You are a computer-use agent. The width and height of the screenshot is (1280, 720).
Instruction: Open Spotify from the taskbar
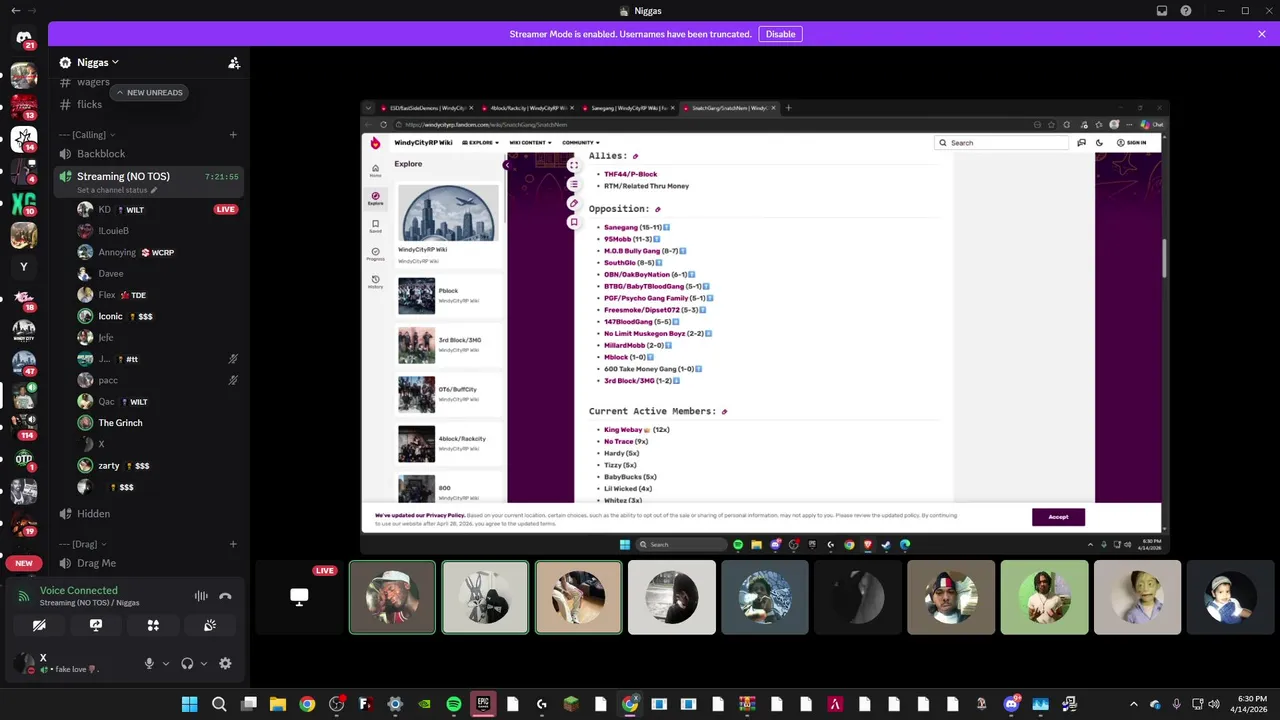(453, 704)
